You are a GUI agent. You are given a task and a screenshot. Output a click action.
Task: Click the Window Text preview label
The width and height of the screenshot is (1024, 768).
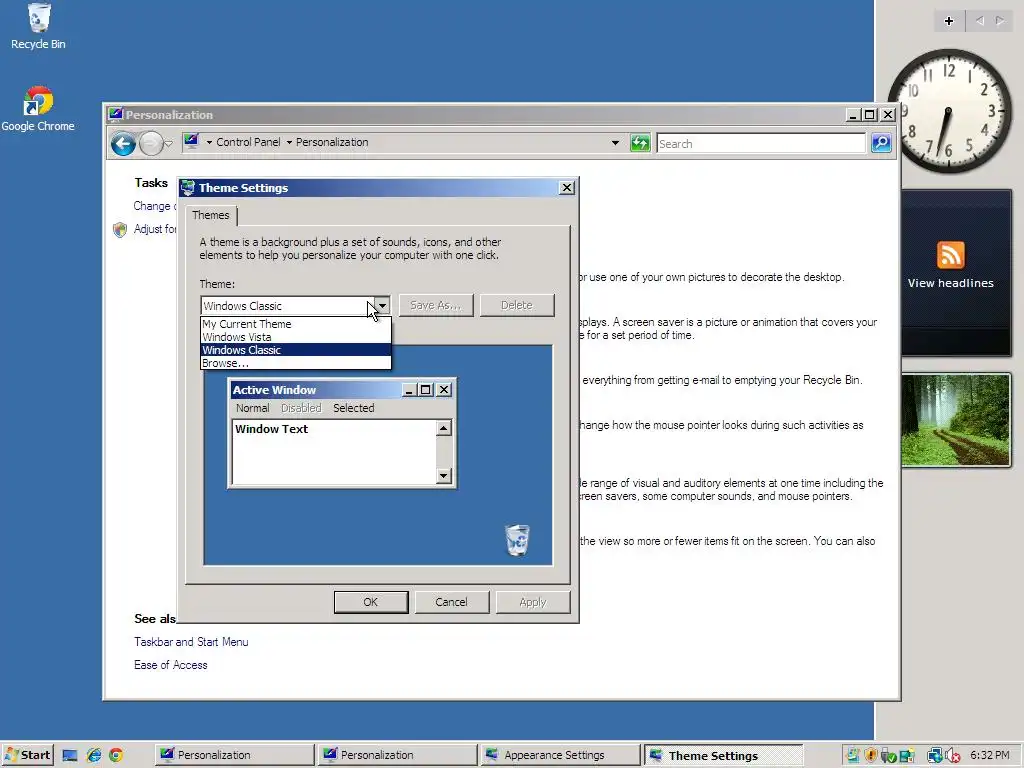(272, 429)
